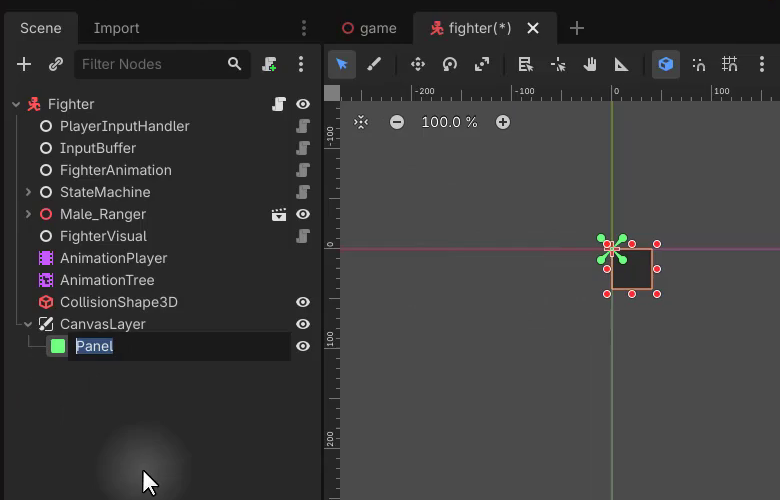
Task: Toggle visibility of the Panel node
Action: [303, 346]
